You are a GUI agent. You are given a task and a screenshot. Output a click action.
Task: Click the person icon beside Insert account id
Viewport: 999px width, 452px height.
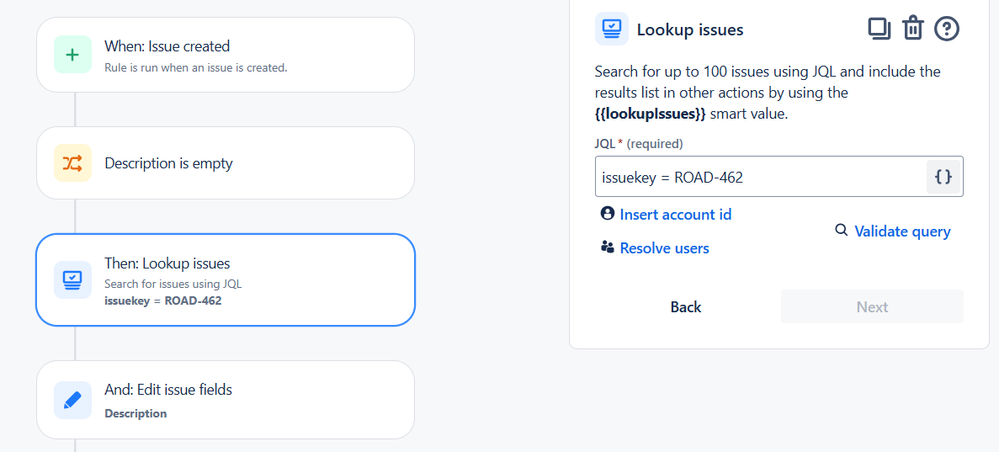(607, 213)
